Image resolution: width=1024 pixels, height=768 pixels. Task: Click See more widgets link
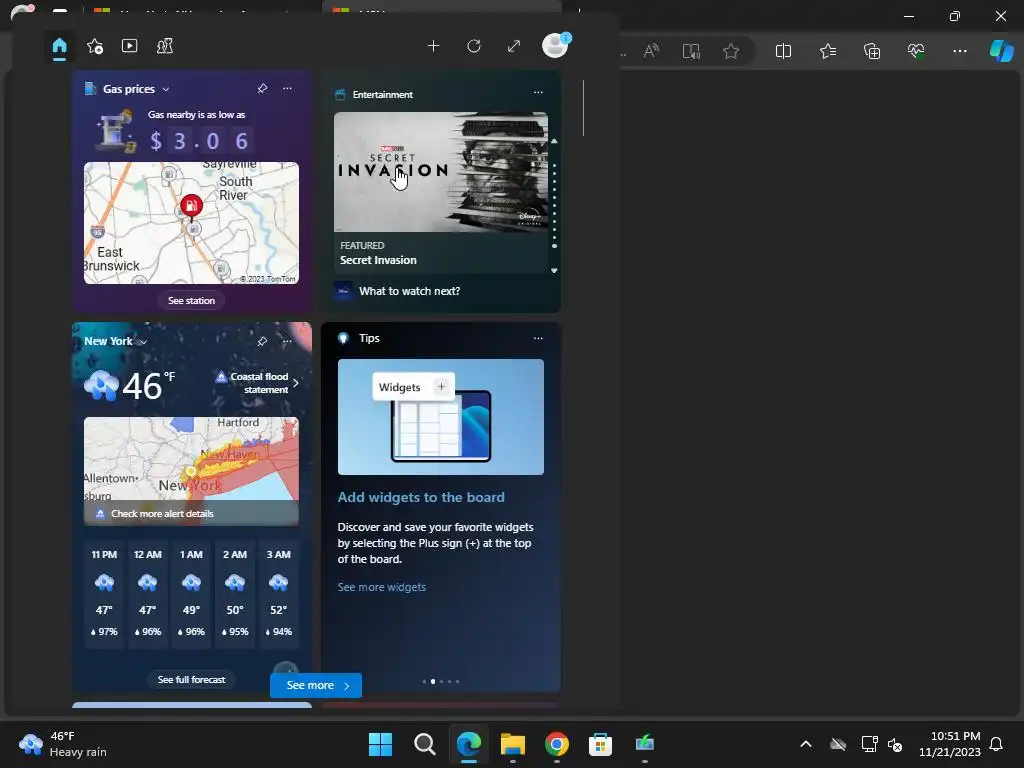381,587
